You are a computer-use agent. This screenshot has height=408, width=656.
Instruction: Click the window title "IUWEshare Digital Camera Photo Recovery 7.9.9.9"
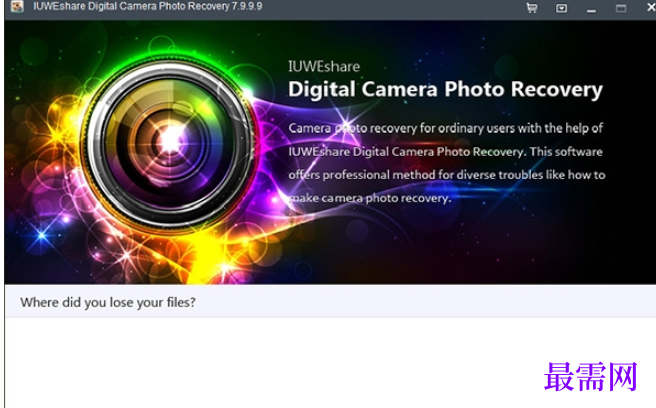pyautogui.click(x=148, y=7)
